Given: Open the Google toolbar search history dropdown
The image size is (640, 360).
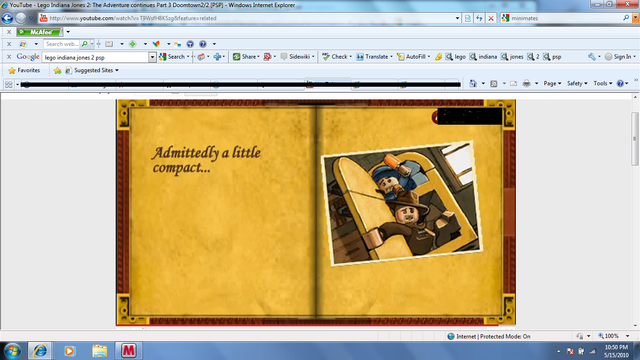Looking at the screenshot, I should (152, 57).
